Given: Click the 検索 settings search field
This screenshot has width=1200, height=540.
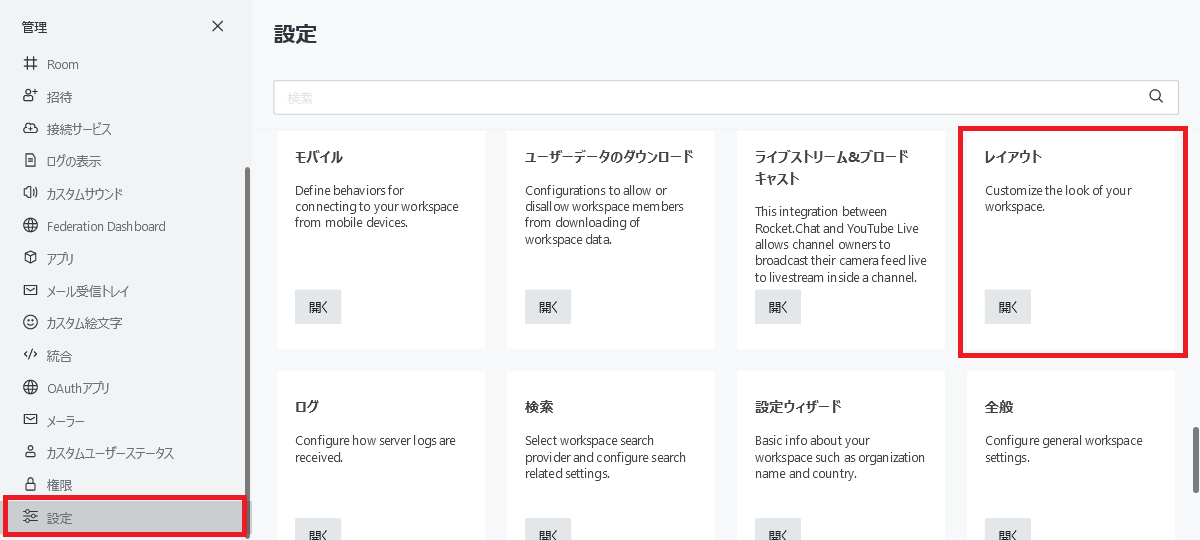Looking at the screenshot, I should click(726, 97).
